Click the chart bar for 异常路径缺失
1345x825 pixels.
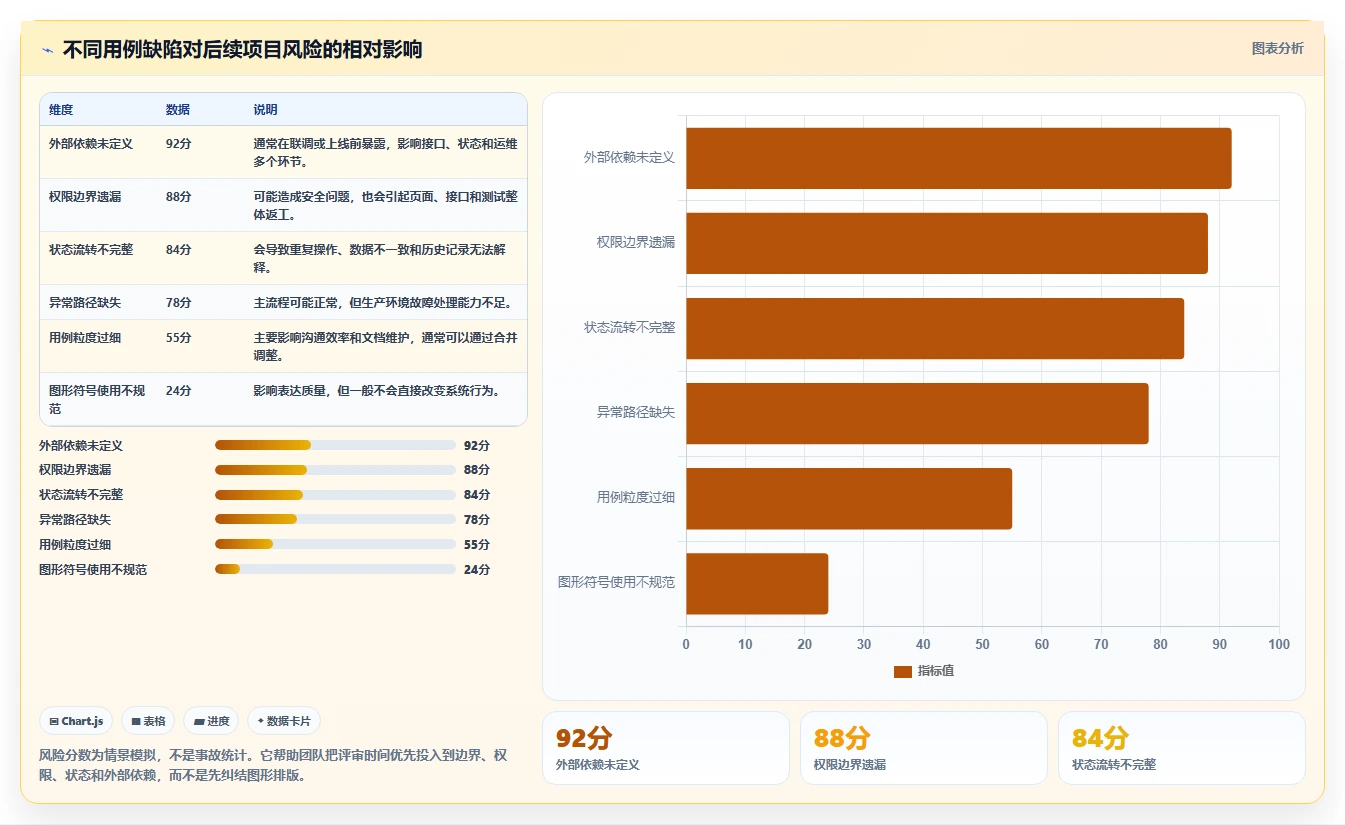click(917, 413)
